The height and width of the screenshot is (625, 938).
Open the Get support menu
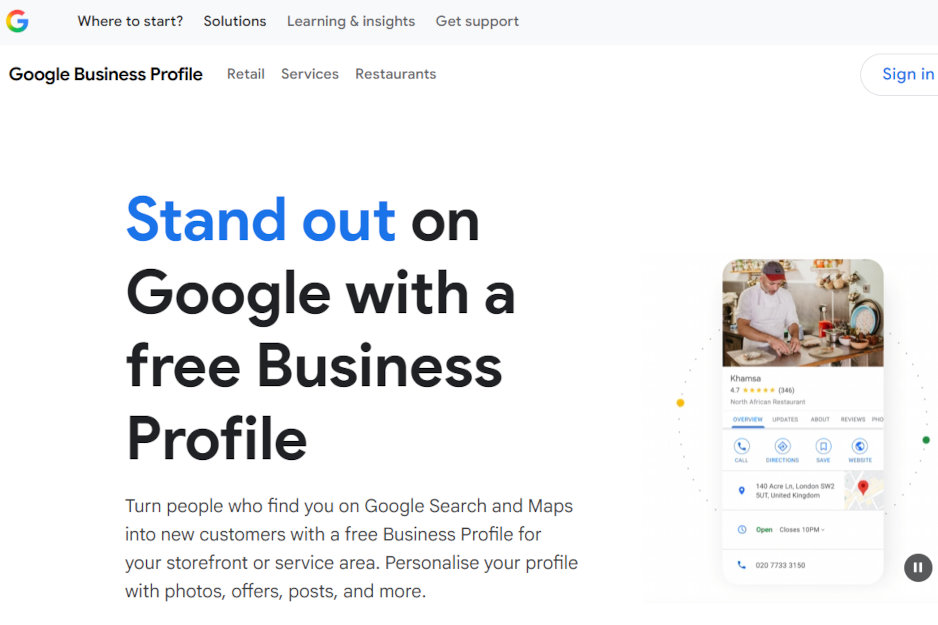[477, 21]
